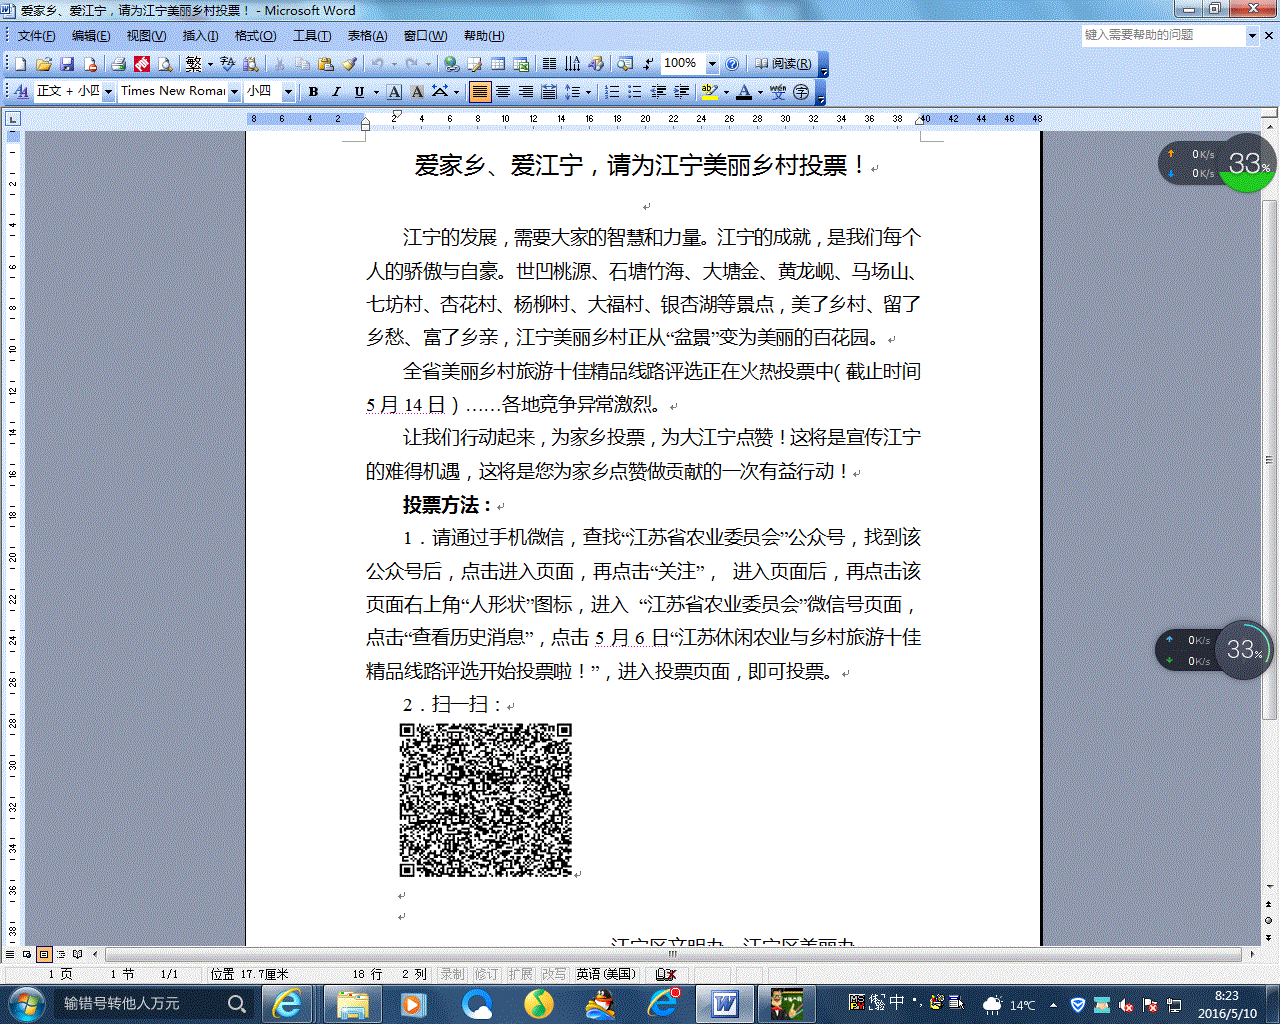Print the document with the printer icon
Viewport: 1280px width, 1024px height.
(x=118, y=64)
